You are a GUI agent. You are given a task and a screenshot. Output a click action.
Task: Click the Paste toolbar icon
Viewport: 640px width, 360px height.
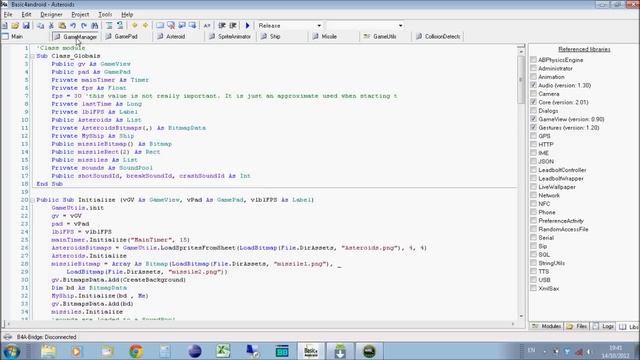point(62,25)
